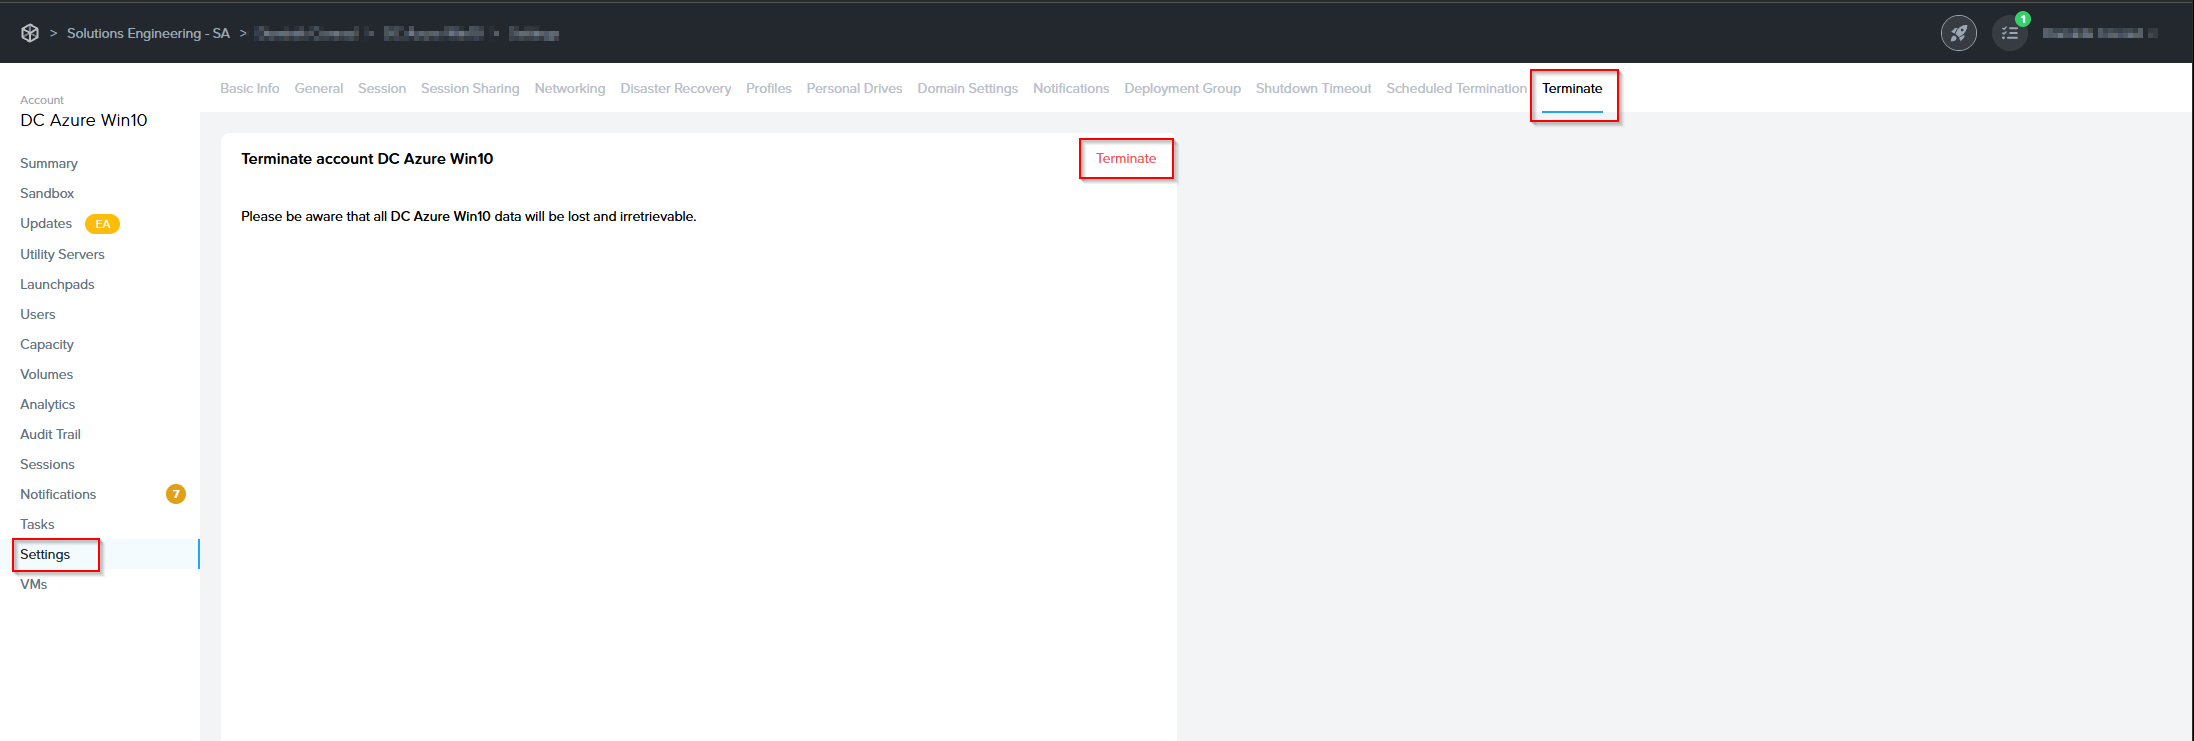Click the cube home logo icon
The width and height of the screenshot is (2194, 741).
click(x=30, y=33)
